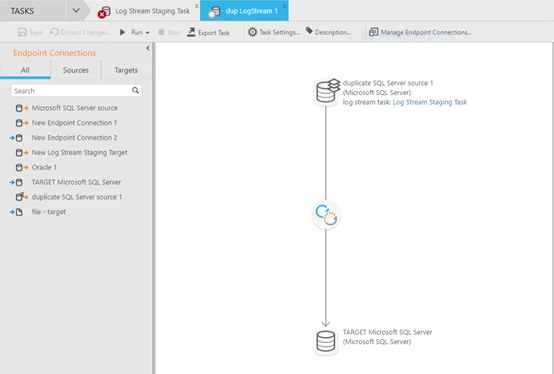Select New Endpoint Connection 2
The width and height of the screenshot is (554, 374).
74,138
